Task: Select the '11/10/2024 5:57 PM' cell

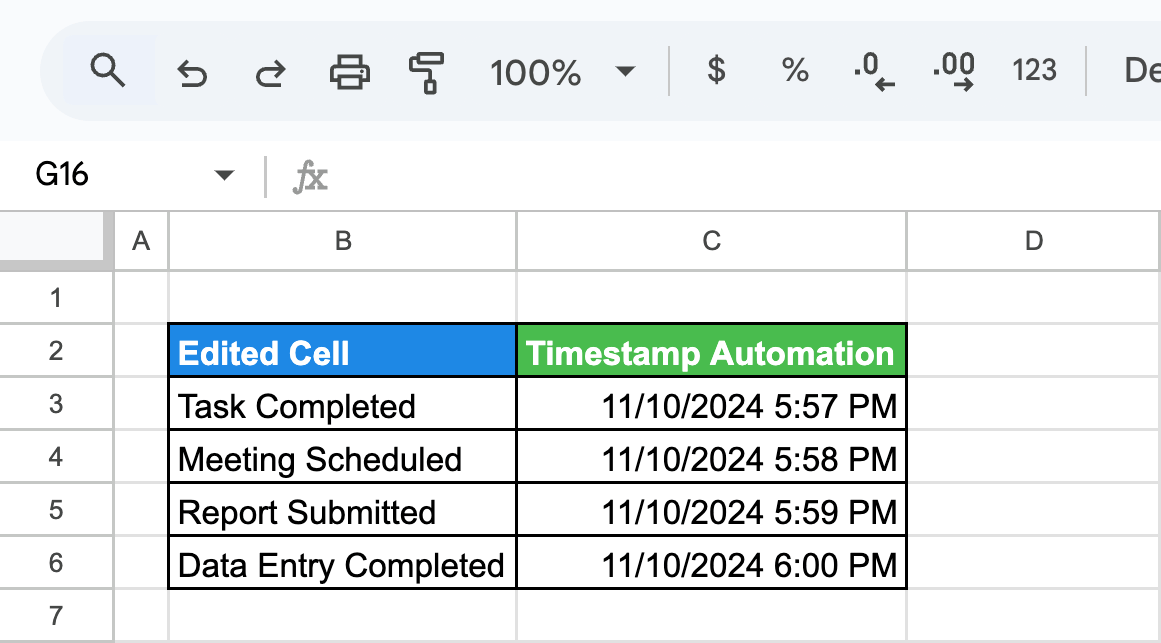Action: pos(712,404)
